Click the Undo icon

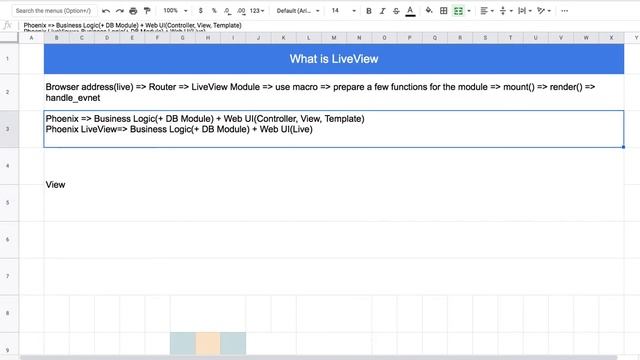(x=106, y=11)
